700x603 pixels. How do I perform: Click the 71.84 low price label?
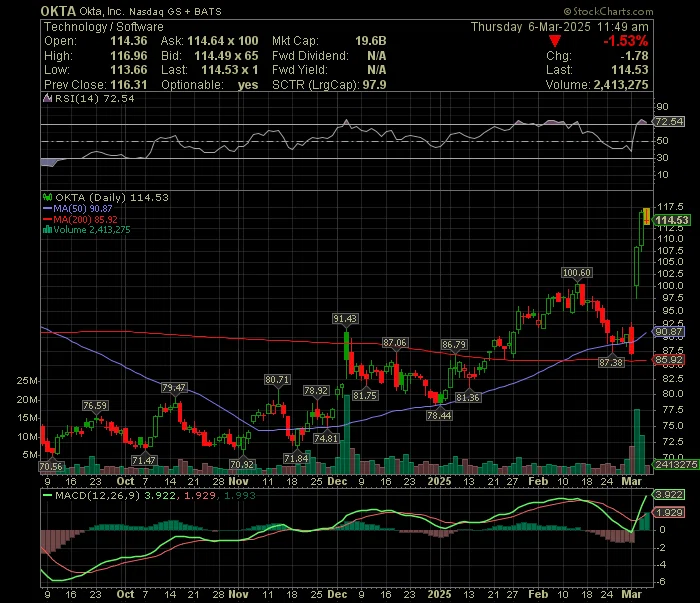tap(296, 458)
